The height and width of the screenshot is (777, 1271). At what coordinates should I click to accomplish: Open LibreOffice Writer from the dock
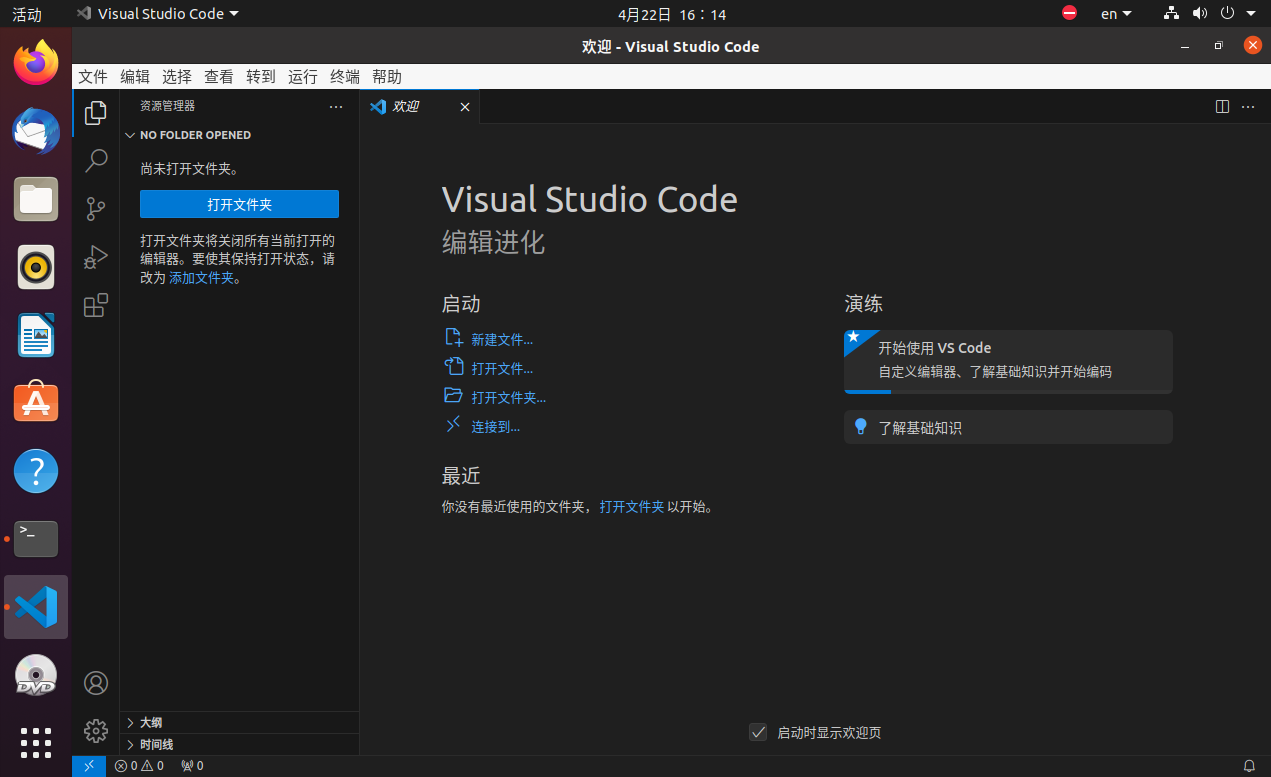tap(36, 335)
